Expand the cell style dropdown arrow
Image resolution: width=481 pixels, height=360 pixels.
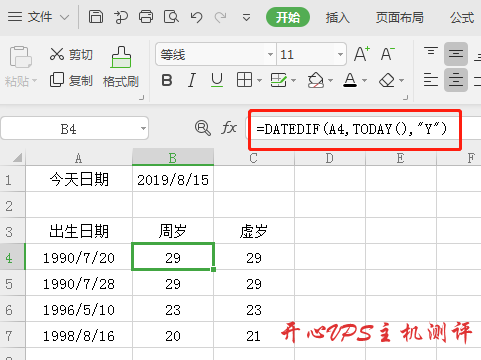tap(294, 80)
